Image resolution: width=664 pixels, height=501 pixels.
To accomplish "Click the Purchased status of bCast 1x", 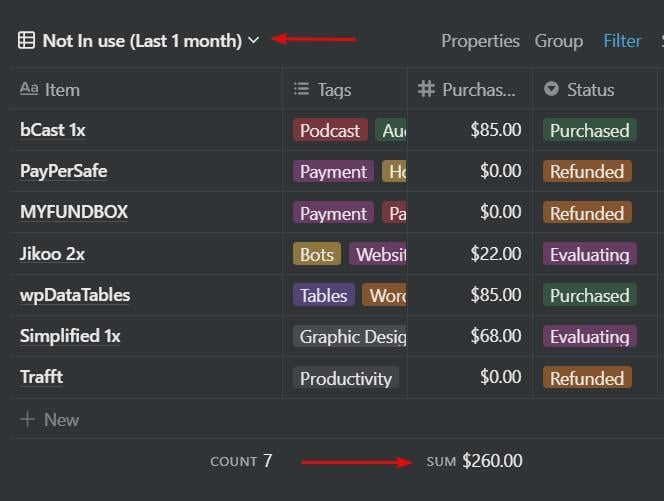I will [589, 130].
